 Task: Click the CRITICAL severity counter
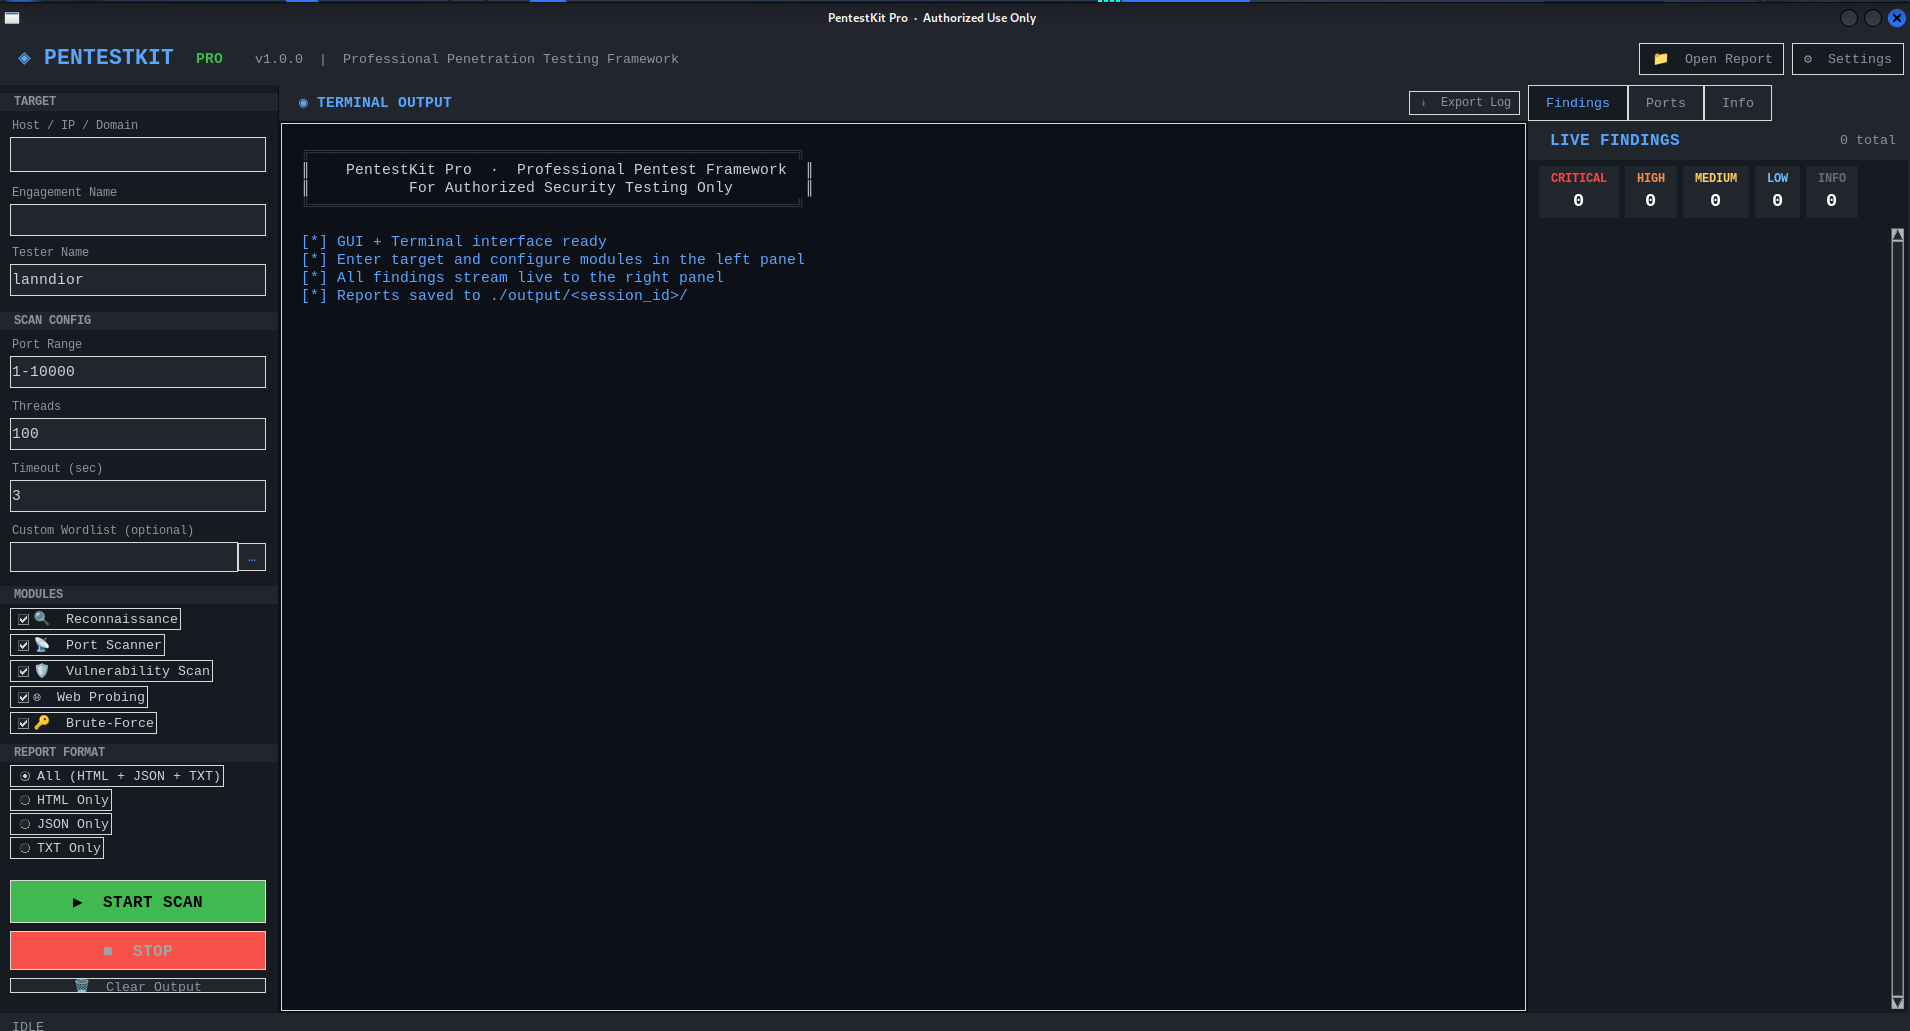(x=1578, y=191)
